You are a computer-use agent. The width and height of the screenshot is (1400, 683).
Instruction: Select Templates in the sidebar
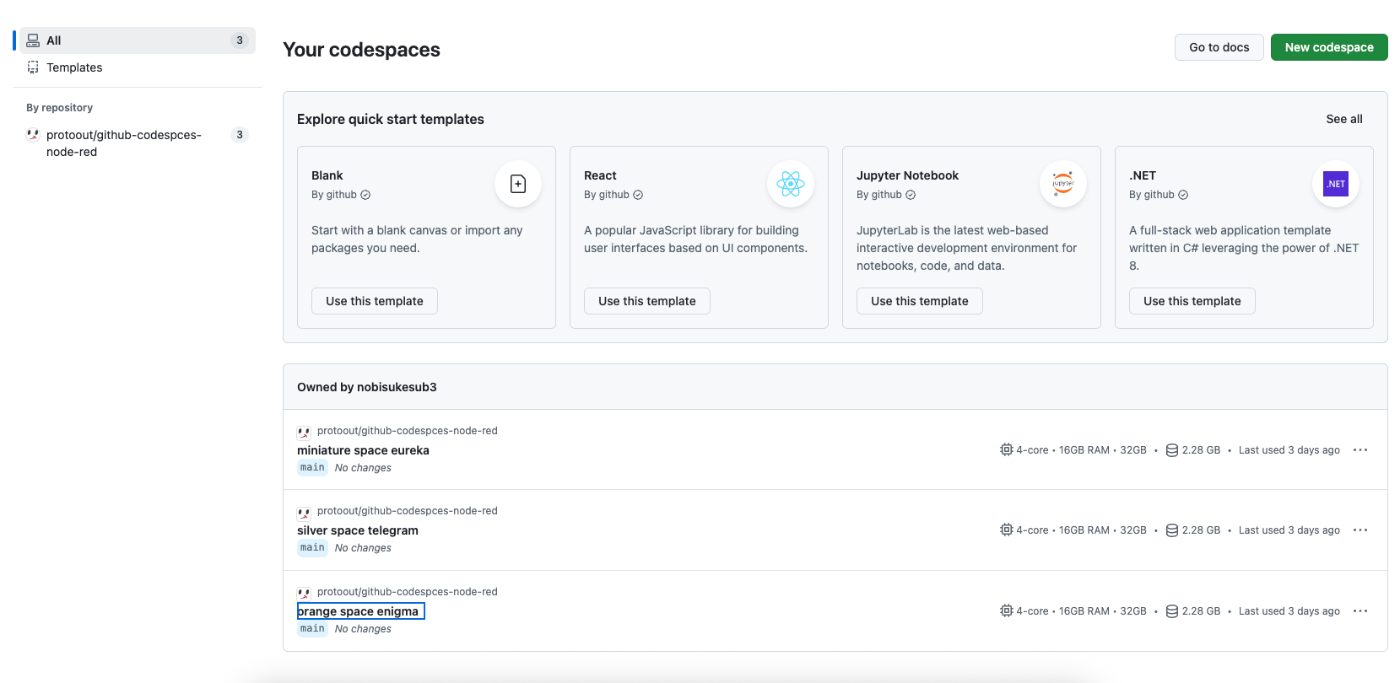pyautogui.click(x=137, y=67)
